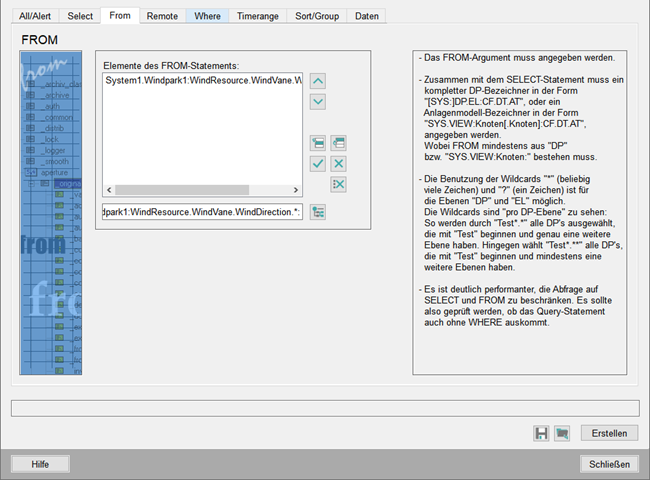Load query with the folder icon
The width and height of the screenshot is (650, 480).
pyautogui.click(x=562, y=433)
